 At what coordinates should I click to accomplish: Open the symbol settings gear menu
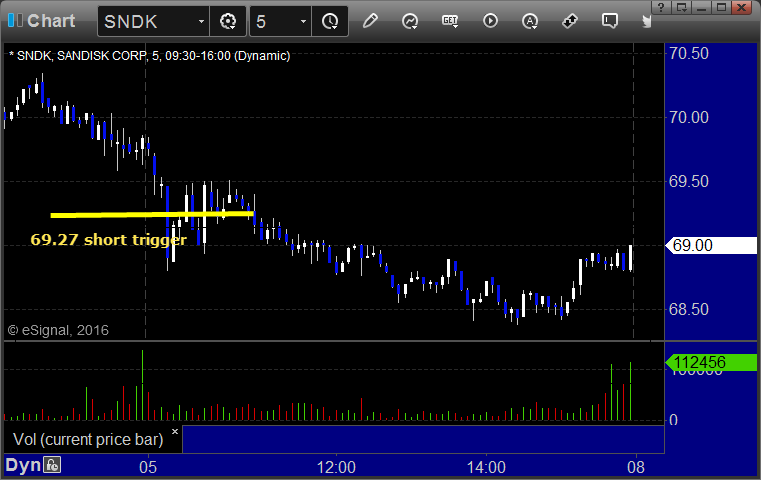(x=228, y=21)
